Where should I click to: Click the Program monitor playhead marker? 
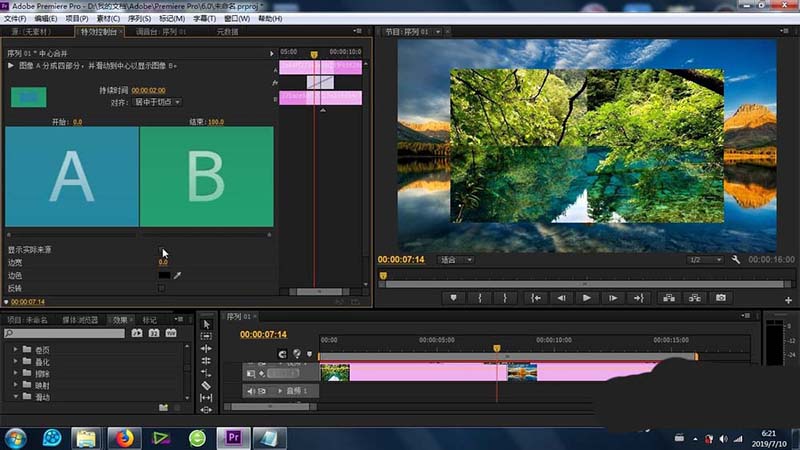[383, 276]
